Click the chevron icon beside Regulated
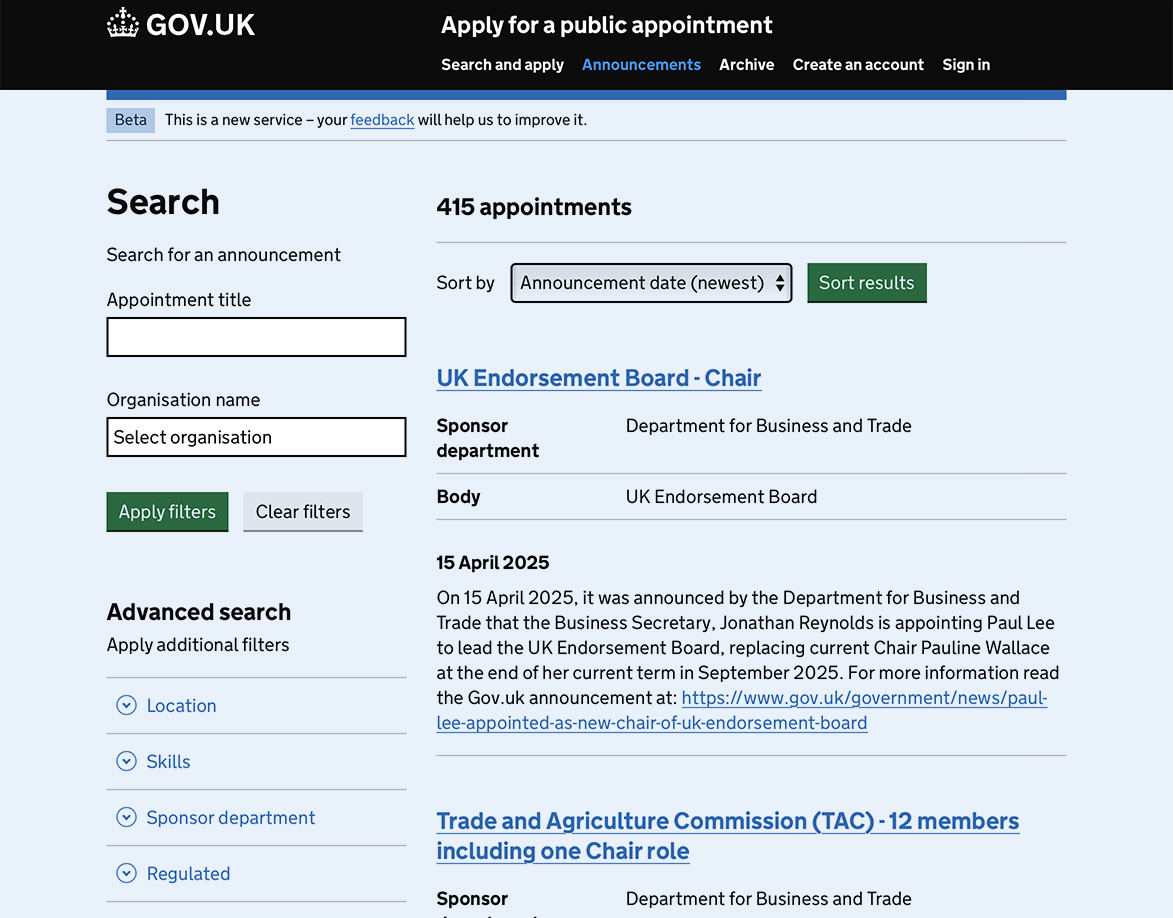This screenshot has width=1173, height=918. click(126, 874)
